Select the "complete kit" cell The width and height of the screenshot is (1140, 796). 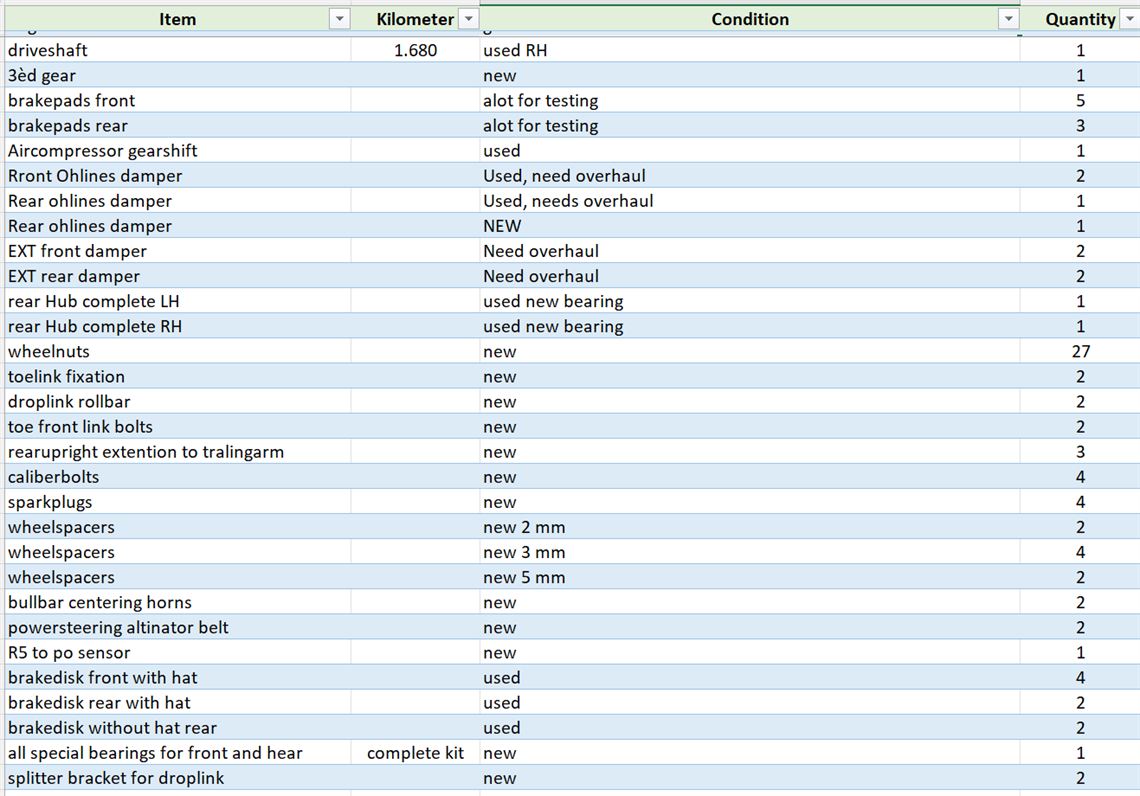coord(415,753)
